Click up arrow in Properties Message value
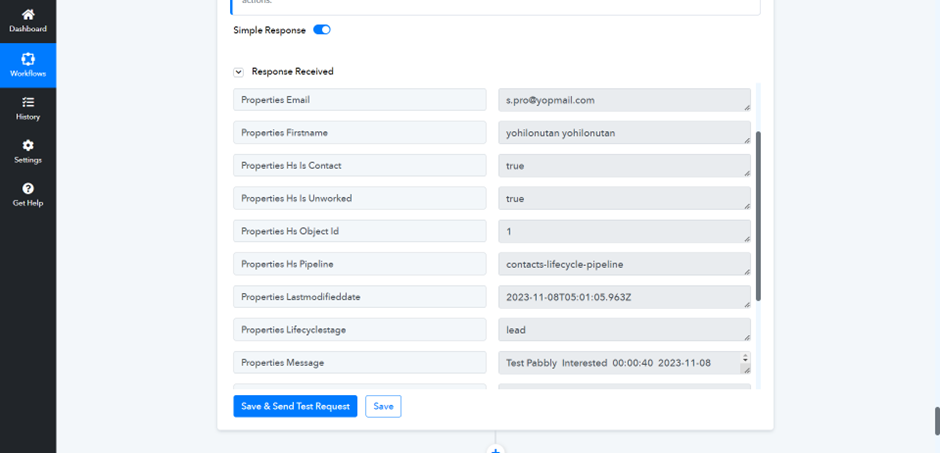940x453 pixels. (x=745, y=357)
